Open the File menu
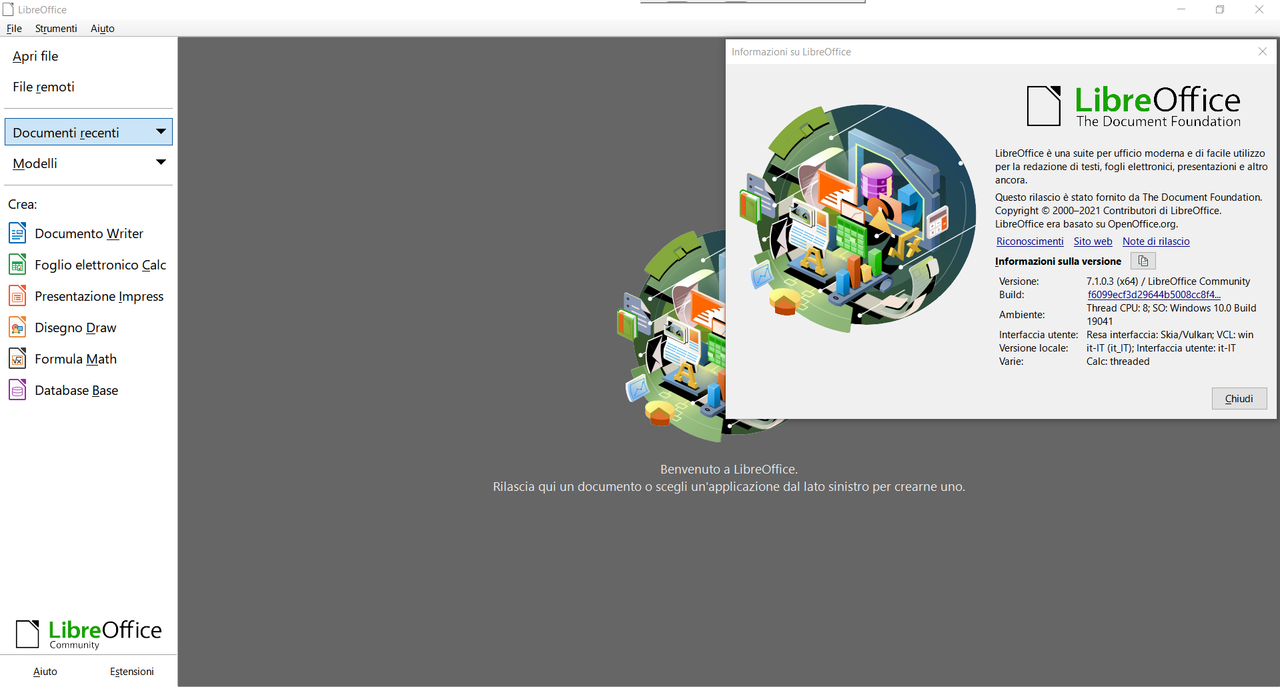 point(14,29)
